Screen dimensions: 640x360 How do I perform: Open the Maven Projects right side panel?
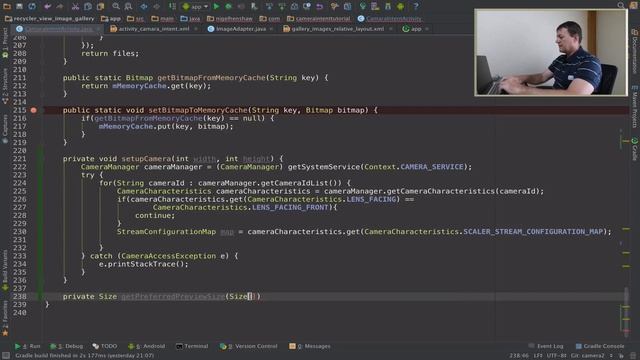(x=635, y=107)
